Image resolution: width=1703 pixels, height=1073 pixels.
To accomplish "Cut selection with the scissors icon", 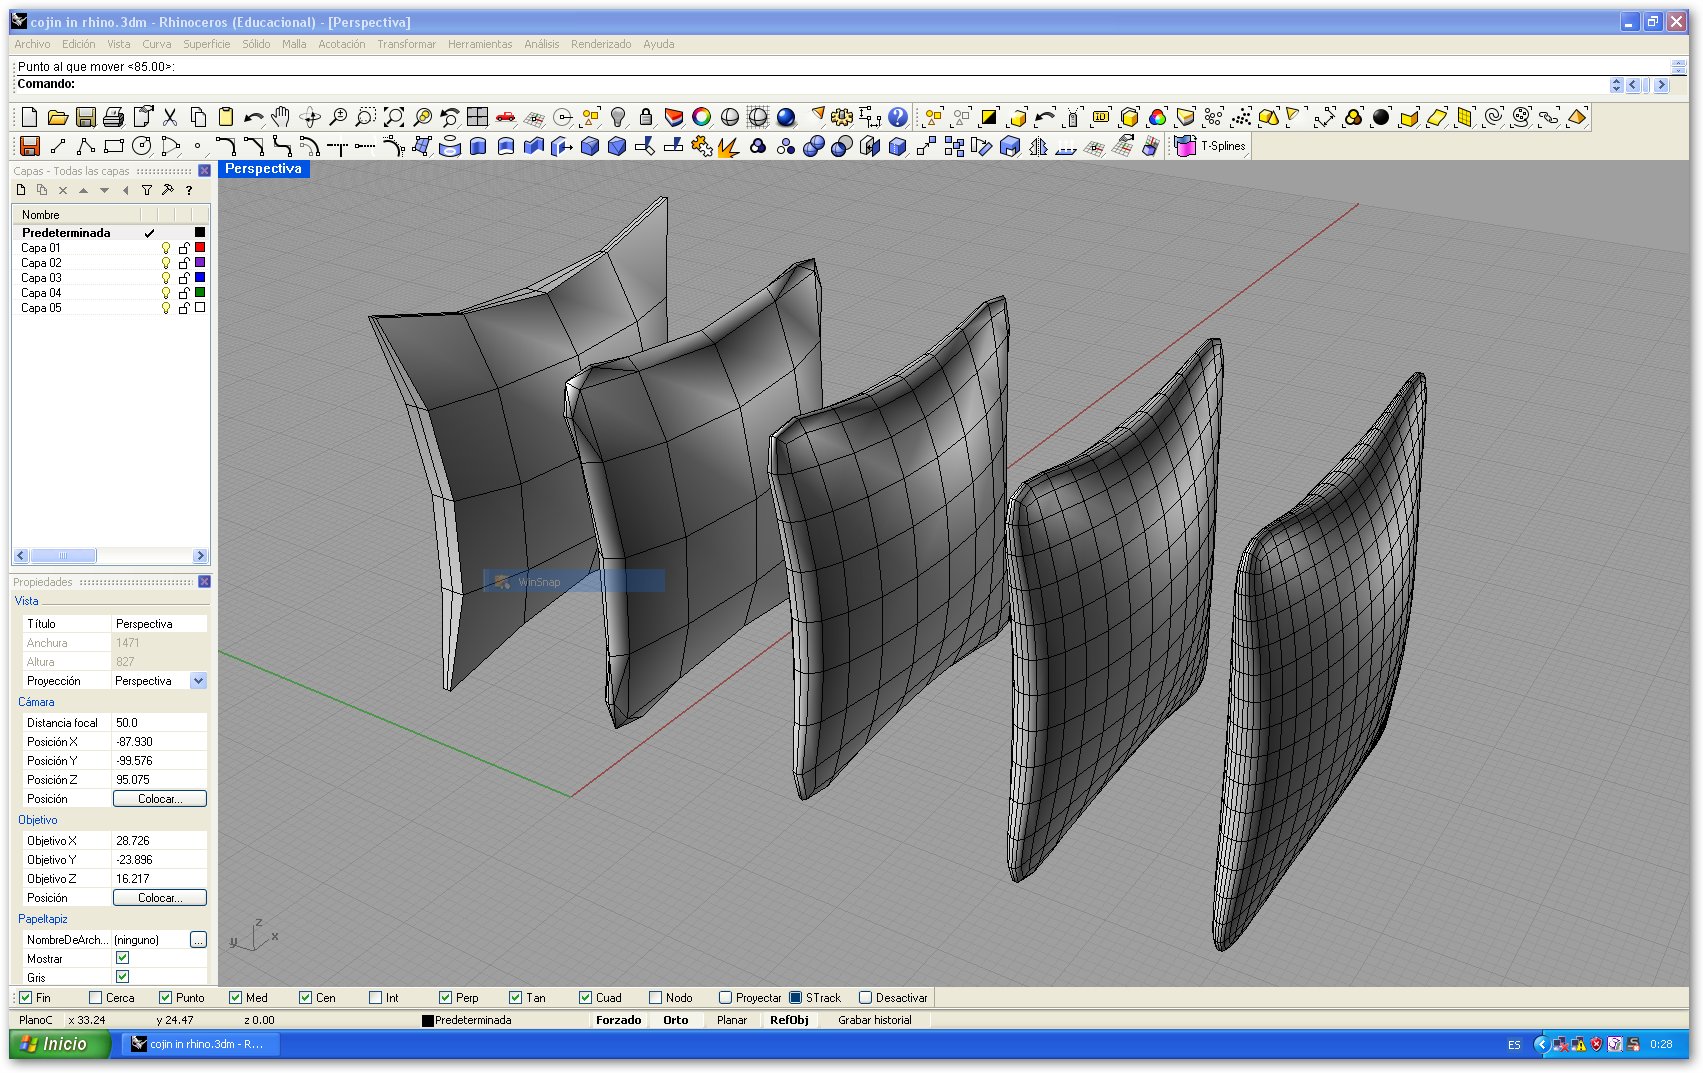I will point(170,118).
